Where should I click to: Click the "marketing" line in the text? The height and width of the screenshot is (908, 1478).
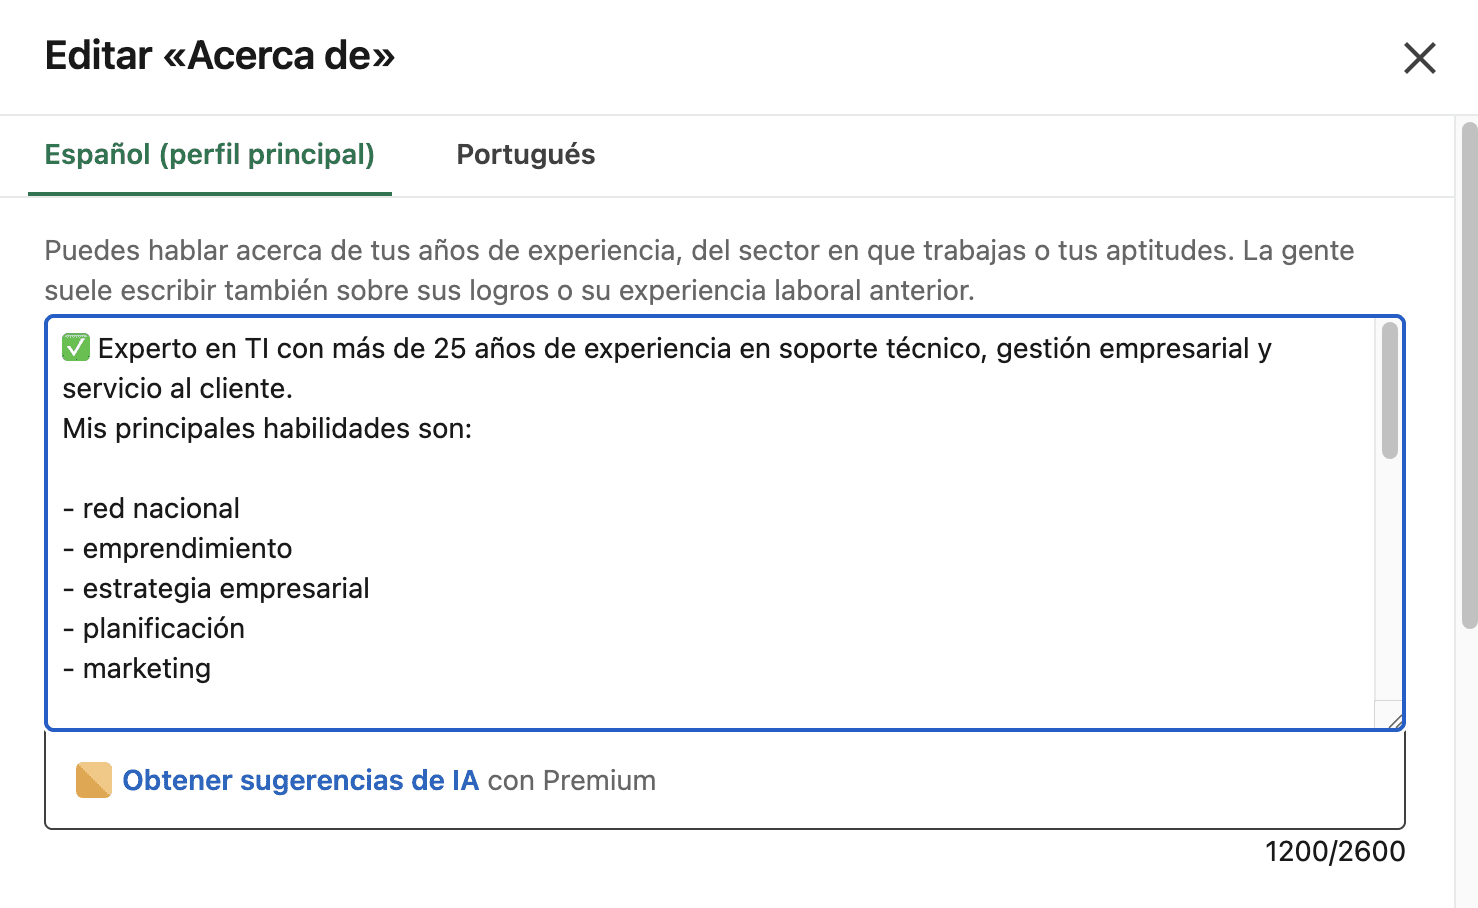[x=147, y=669]
